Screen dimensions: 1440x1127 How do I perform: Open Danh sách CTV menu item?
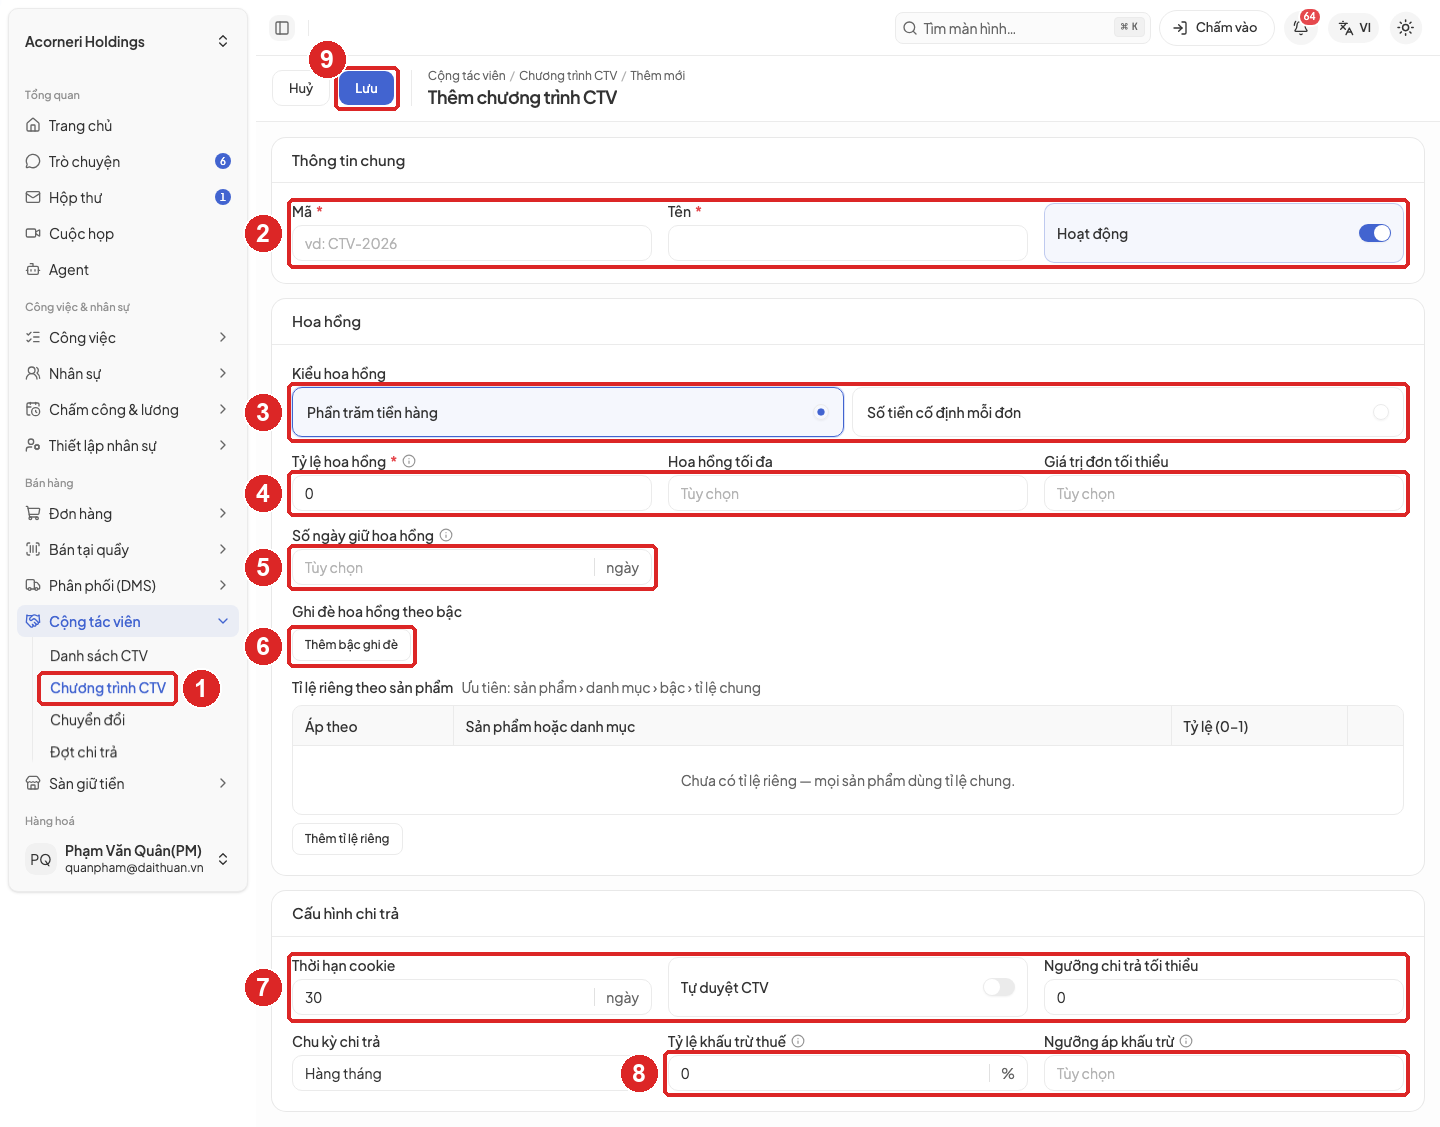(x=99, y=655)
